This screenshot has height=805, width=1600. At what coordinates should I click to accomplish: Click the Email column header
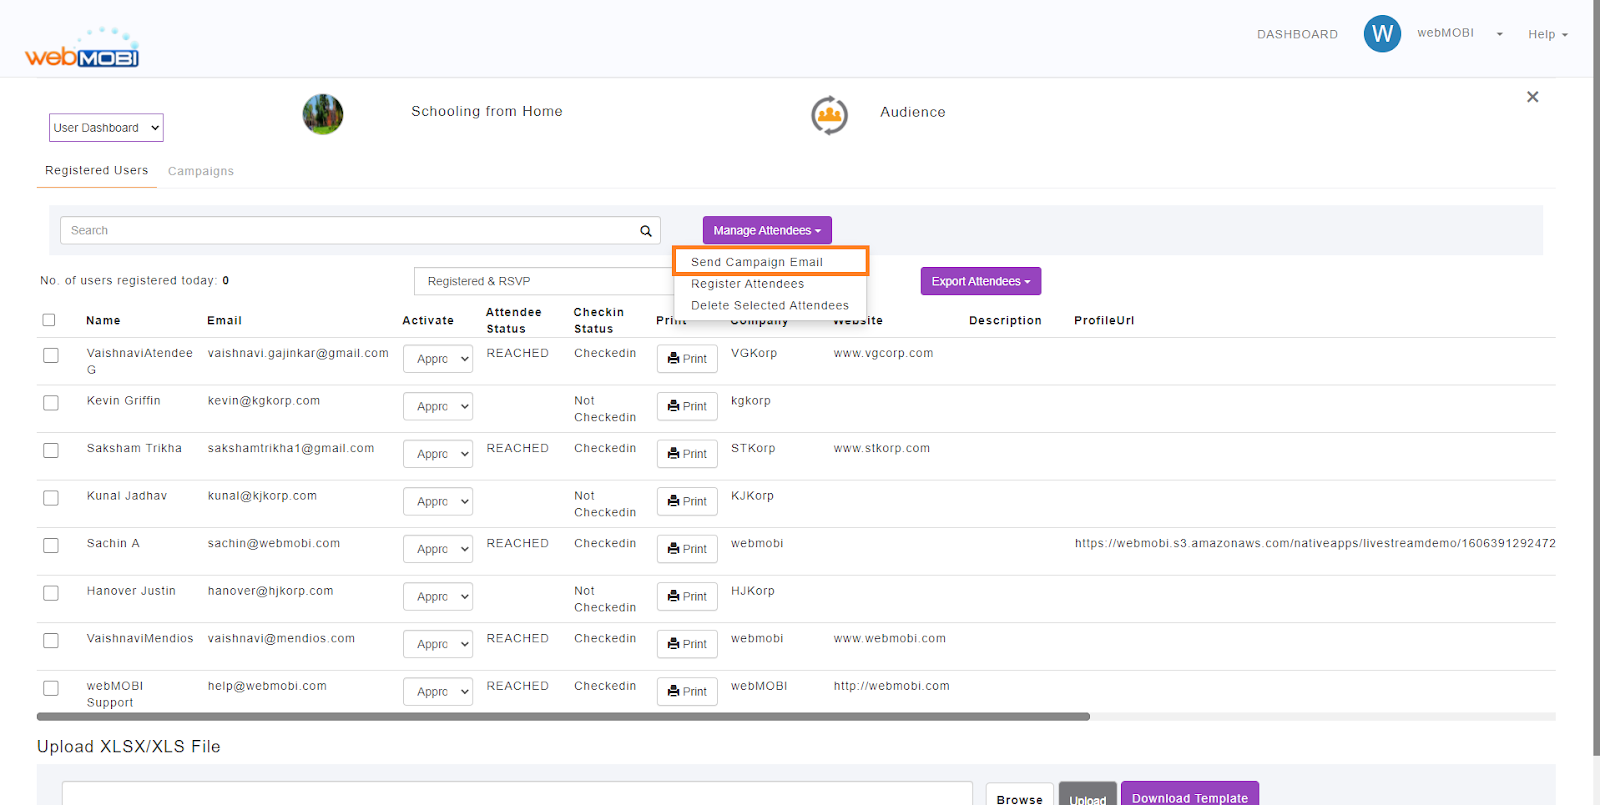pyautogui.click(x=224, y=320)
